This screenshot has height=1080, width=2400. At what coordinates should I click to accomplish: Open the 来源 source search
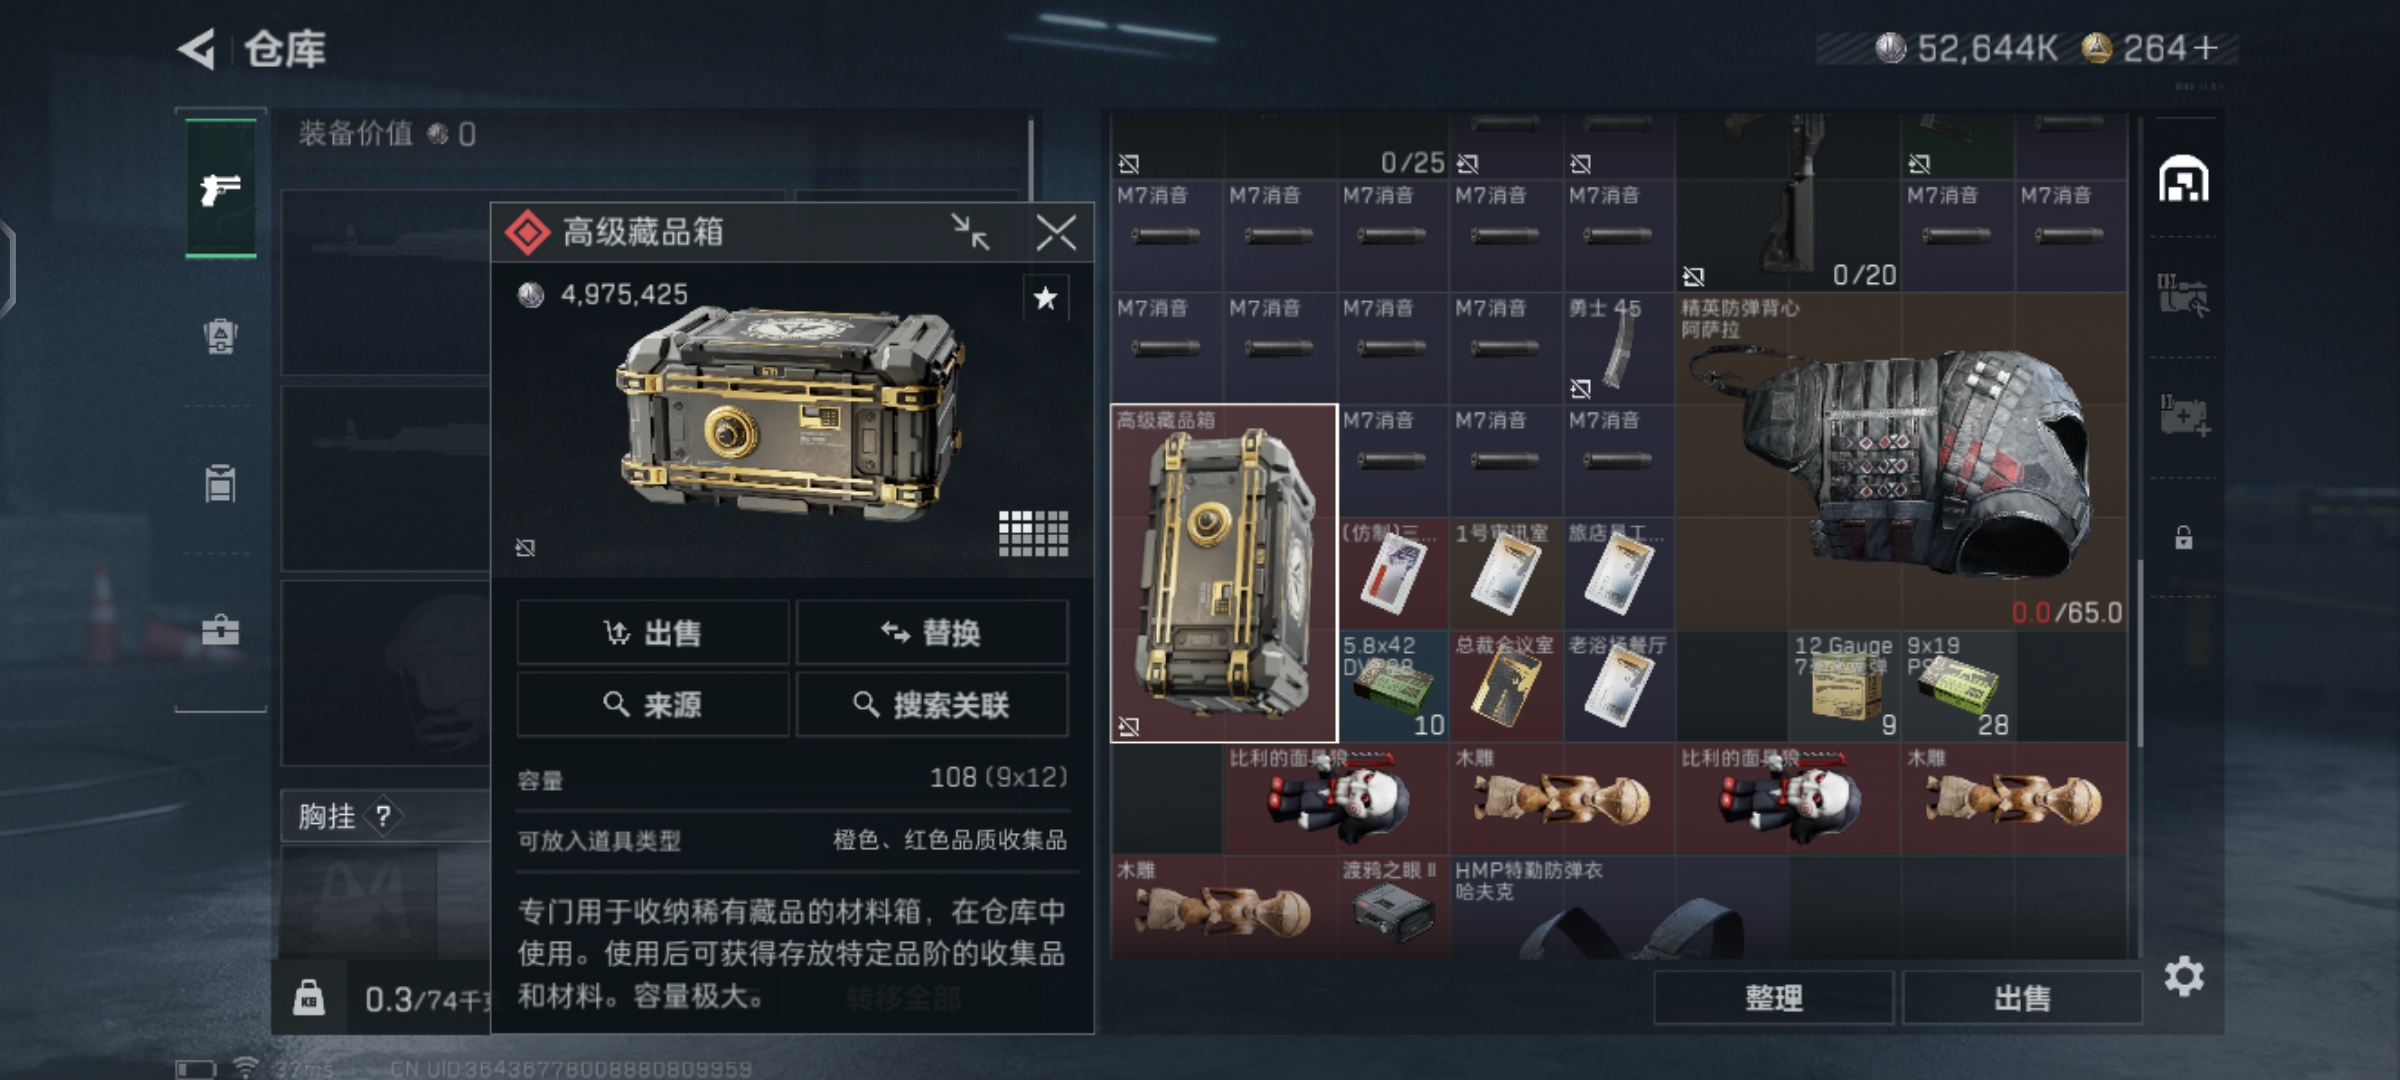(x=652, y=705)
